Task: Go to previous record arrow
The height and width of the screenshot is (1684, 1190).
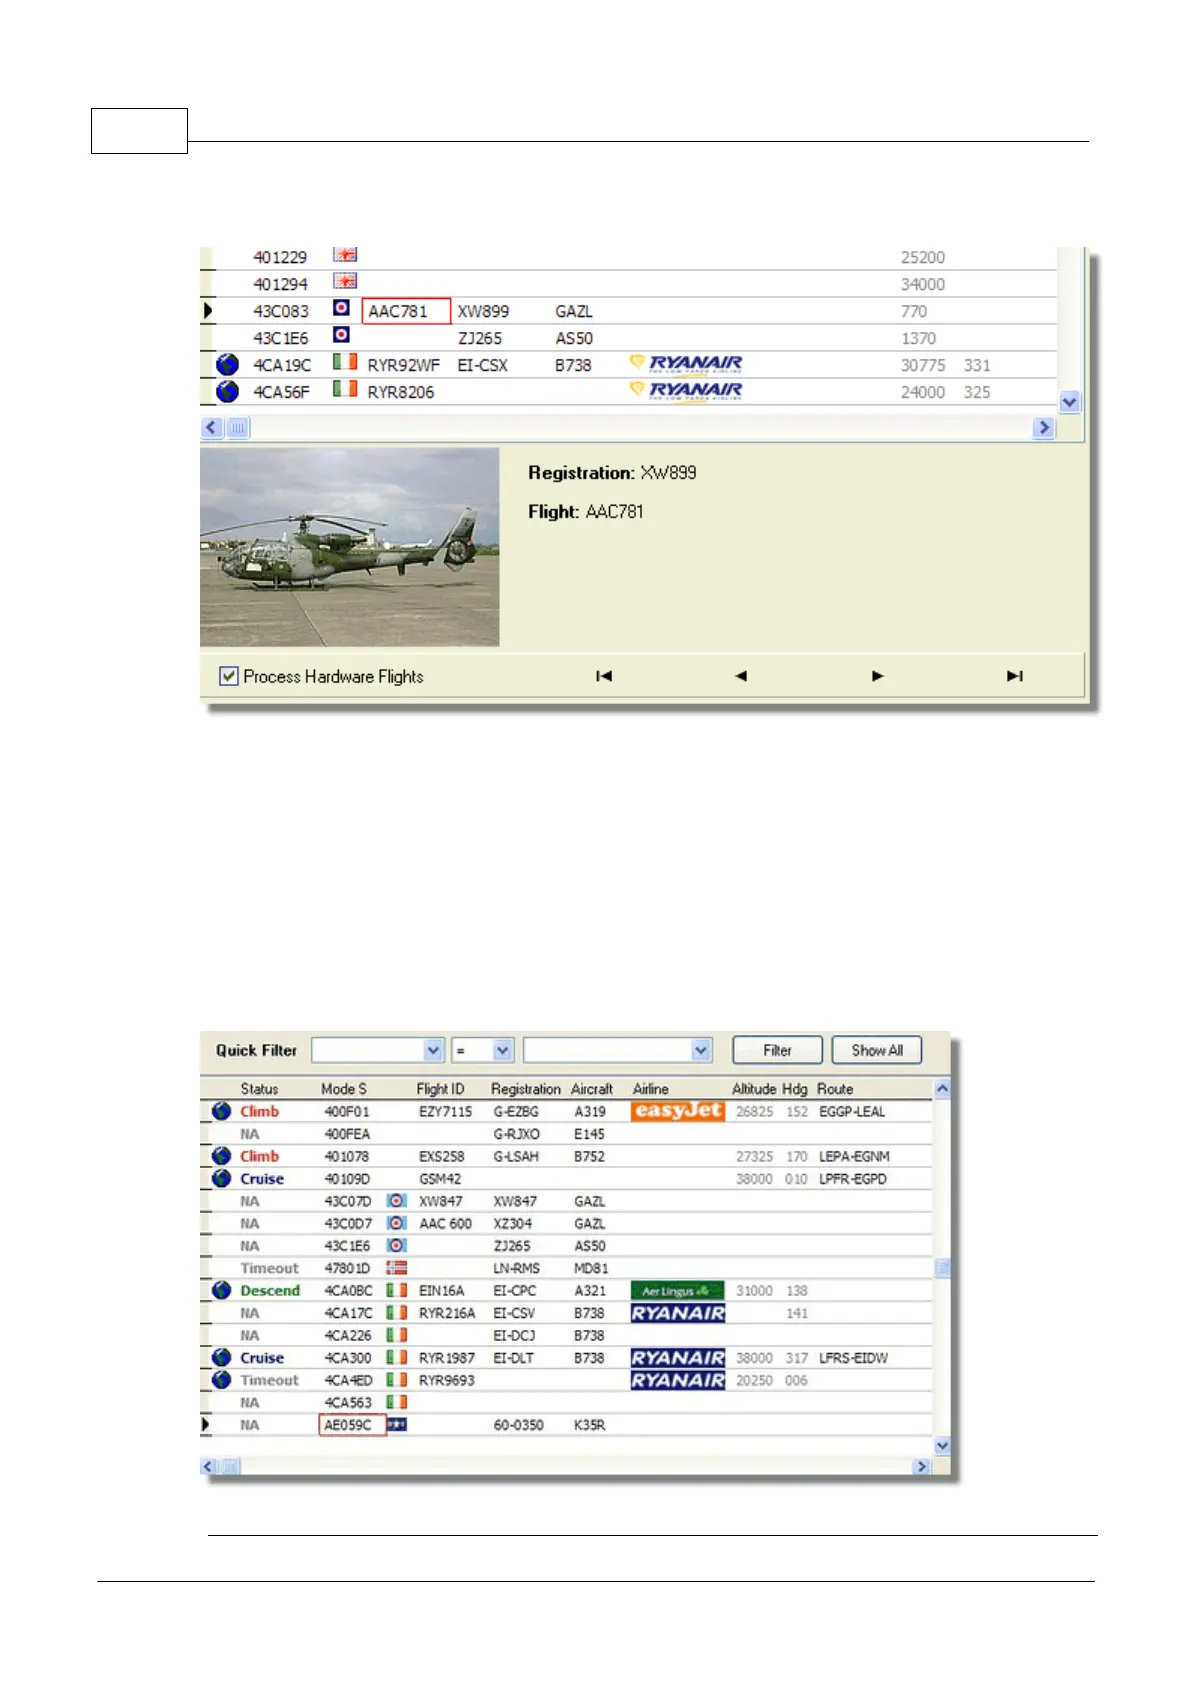Action: (x=741, y=676)
